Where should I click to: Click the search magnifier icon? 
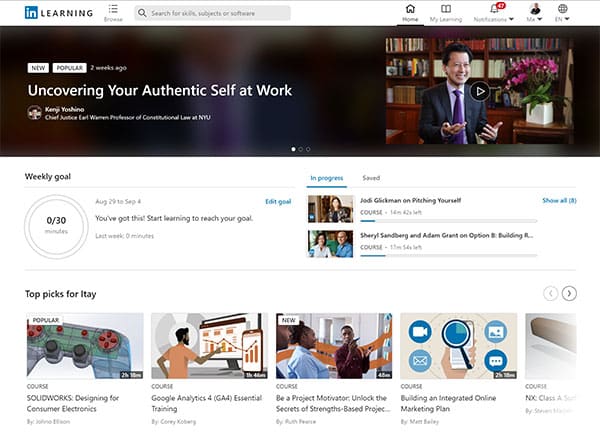(x=142, y=13)
